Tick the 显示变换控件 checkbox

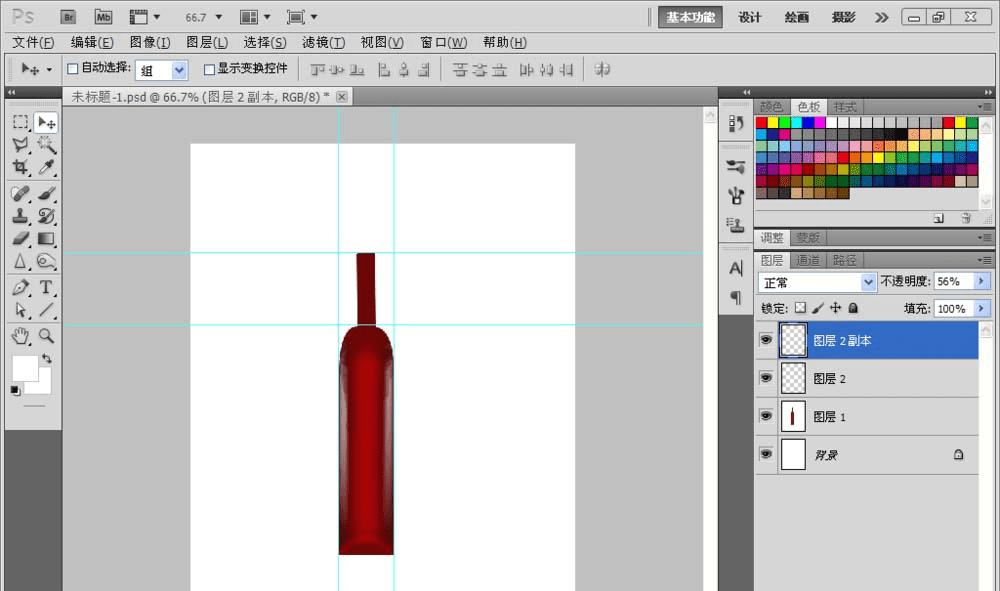pyautogui.click(x=209, y=69)
